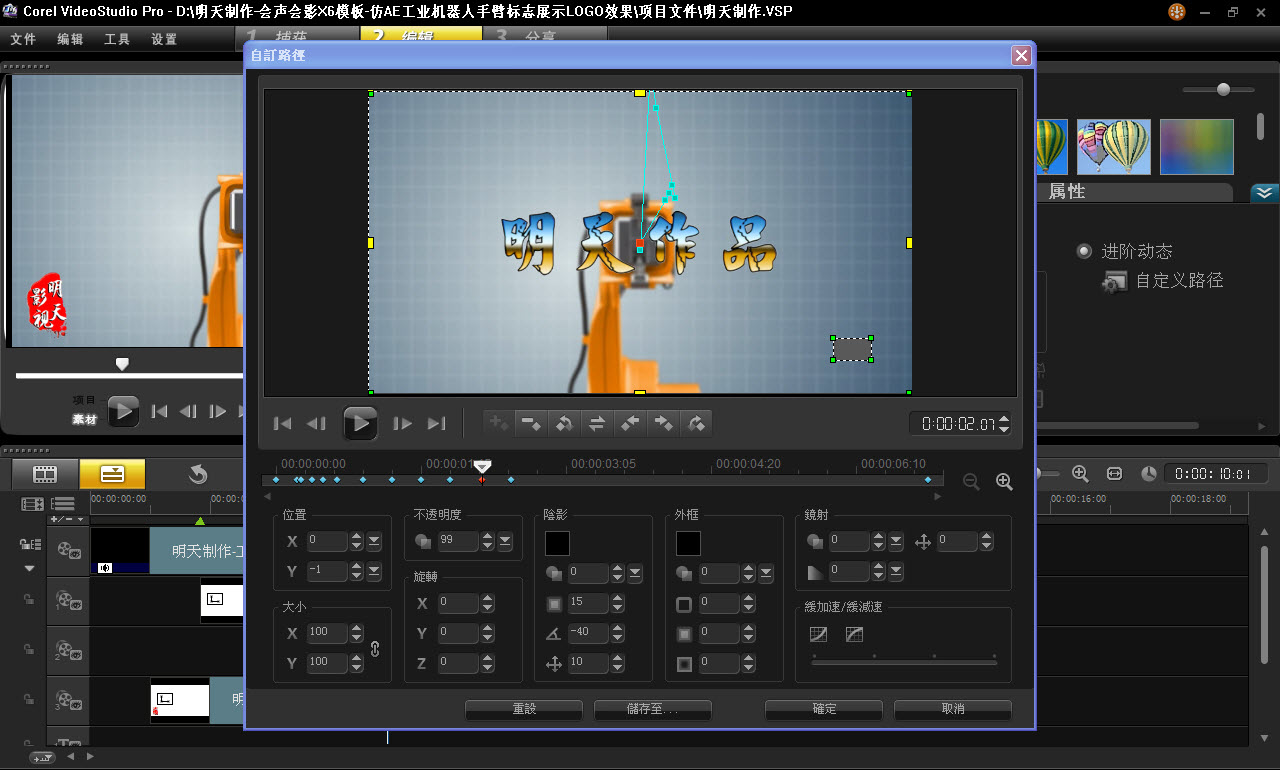Open the 编辑 menu
This screenshot has width=1280, height=770.
70,40
